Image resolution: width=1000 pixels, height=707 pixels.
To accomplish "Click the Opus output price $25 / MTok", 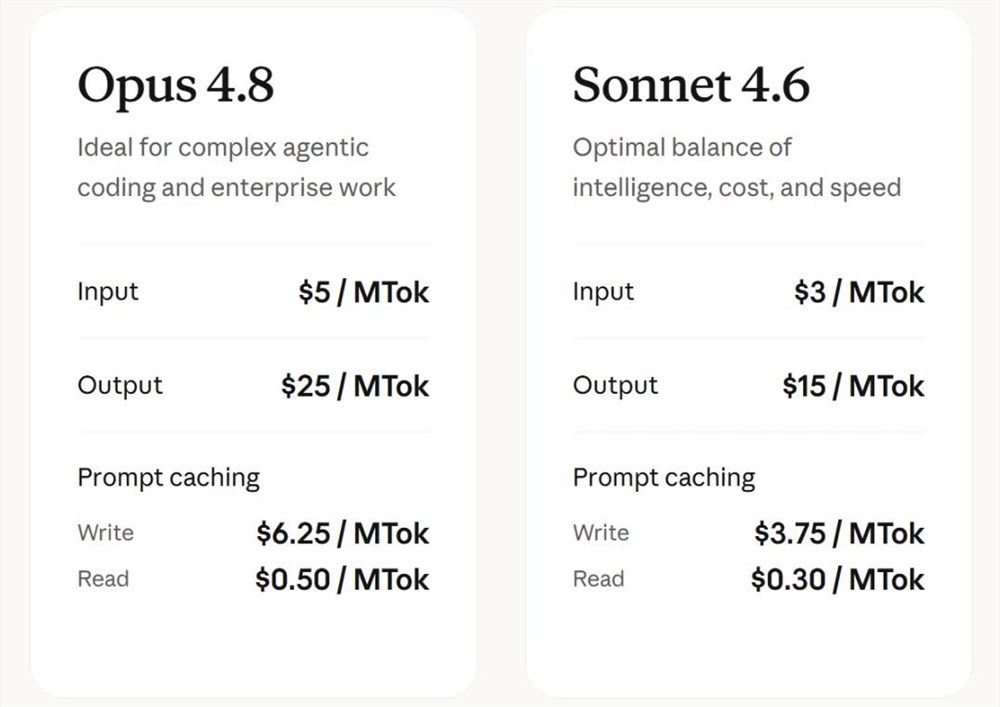I will (355, 386).
